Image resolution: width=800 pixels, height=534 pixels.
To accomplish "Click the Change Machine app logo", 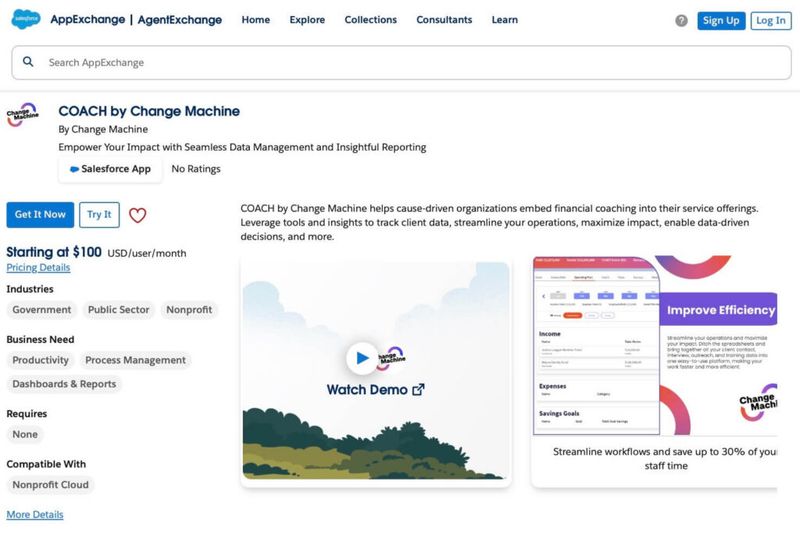I will [22, 115].
